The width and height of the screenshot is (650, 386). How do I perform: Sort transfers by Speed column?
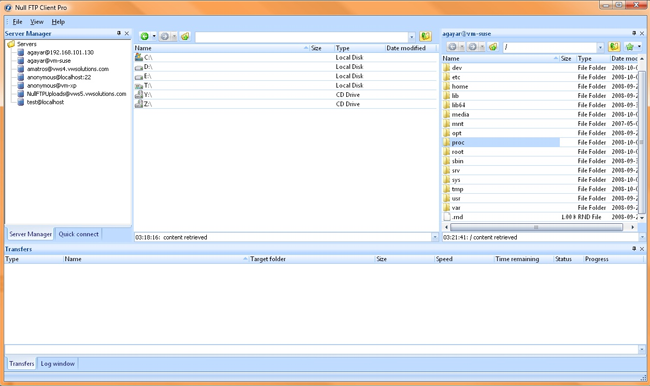click(464, 259)
